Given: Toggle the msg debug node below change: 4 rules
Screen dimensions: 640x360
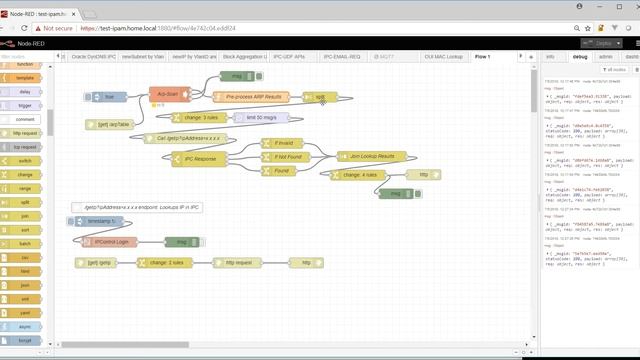Looking at the screenshot, I should pos(418,194).
